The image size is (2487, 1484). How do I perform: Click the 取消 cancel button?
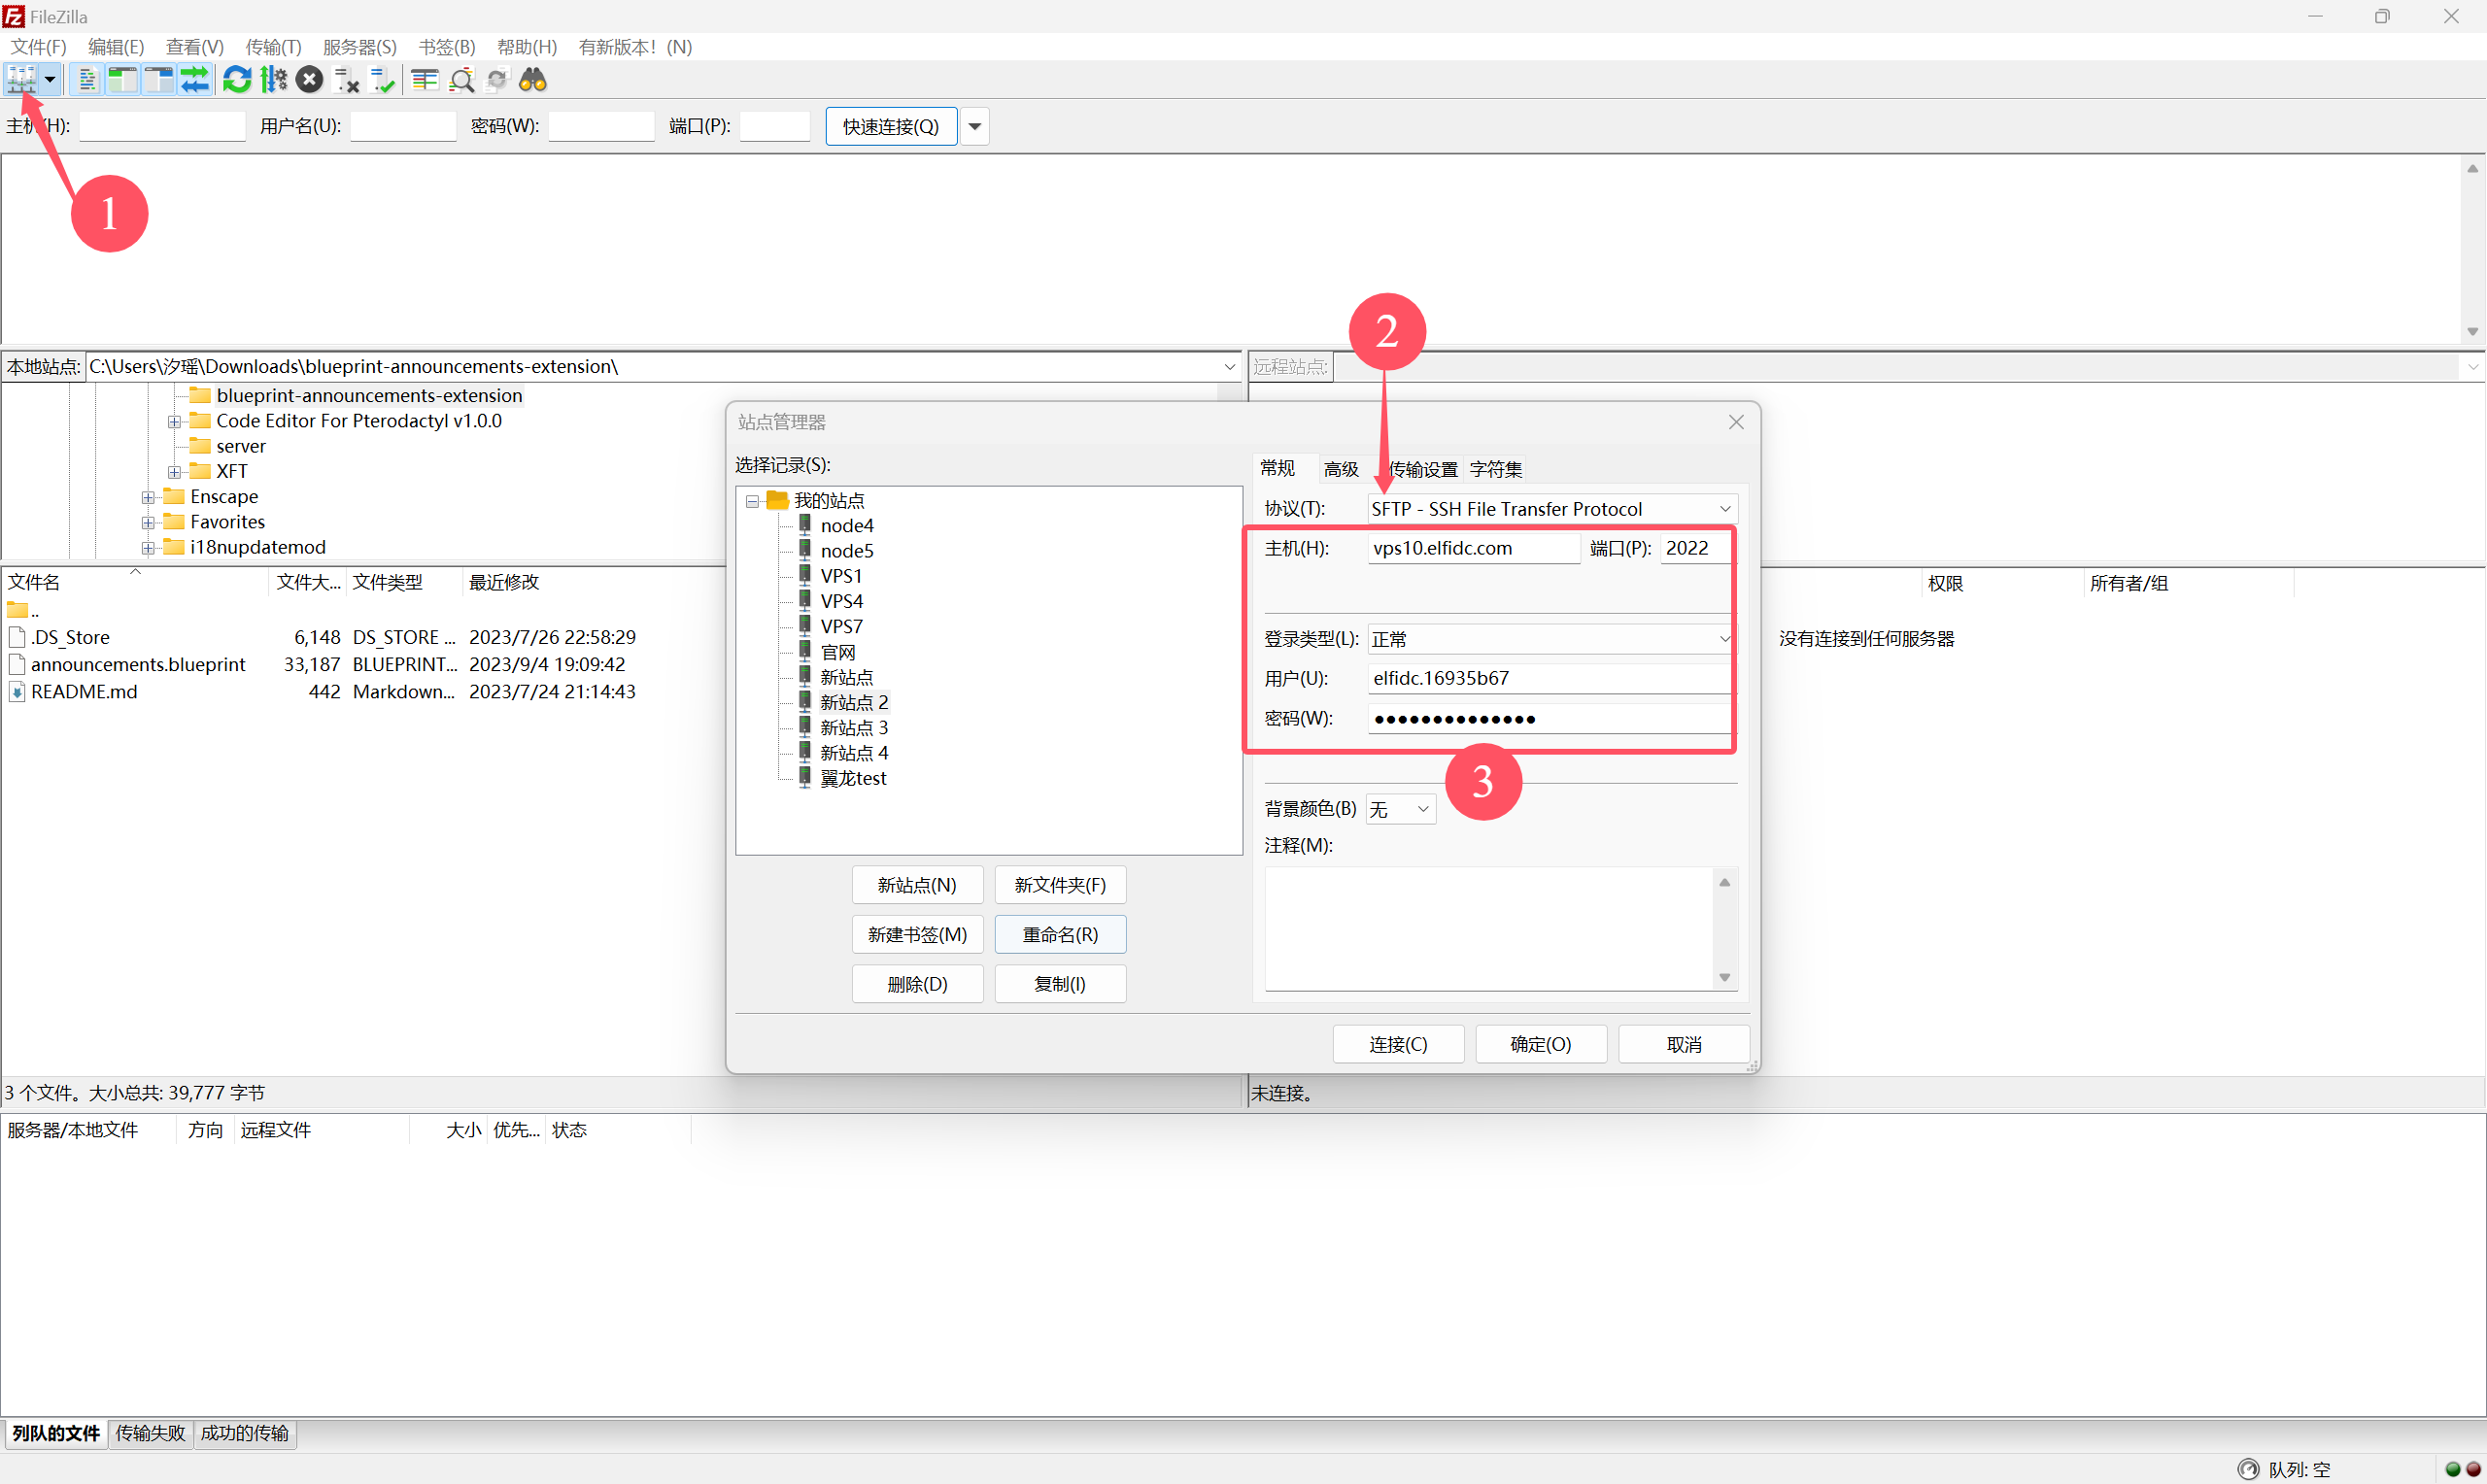(x=1683, y=1044)
